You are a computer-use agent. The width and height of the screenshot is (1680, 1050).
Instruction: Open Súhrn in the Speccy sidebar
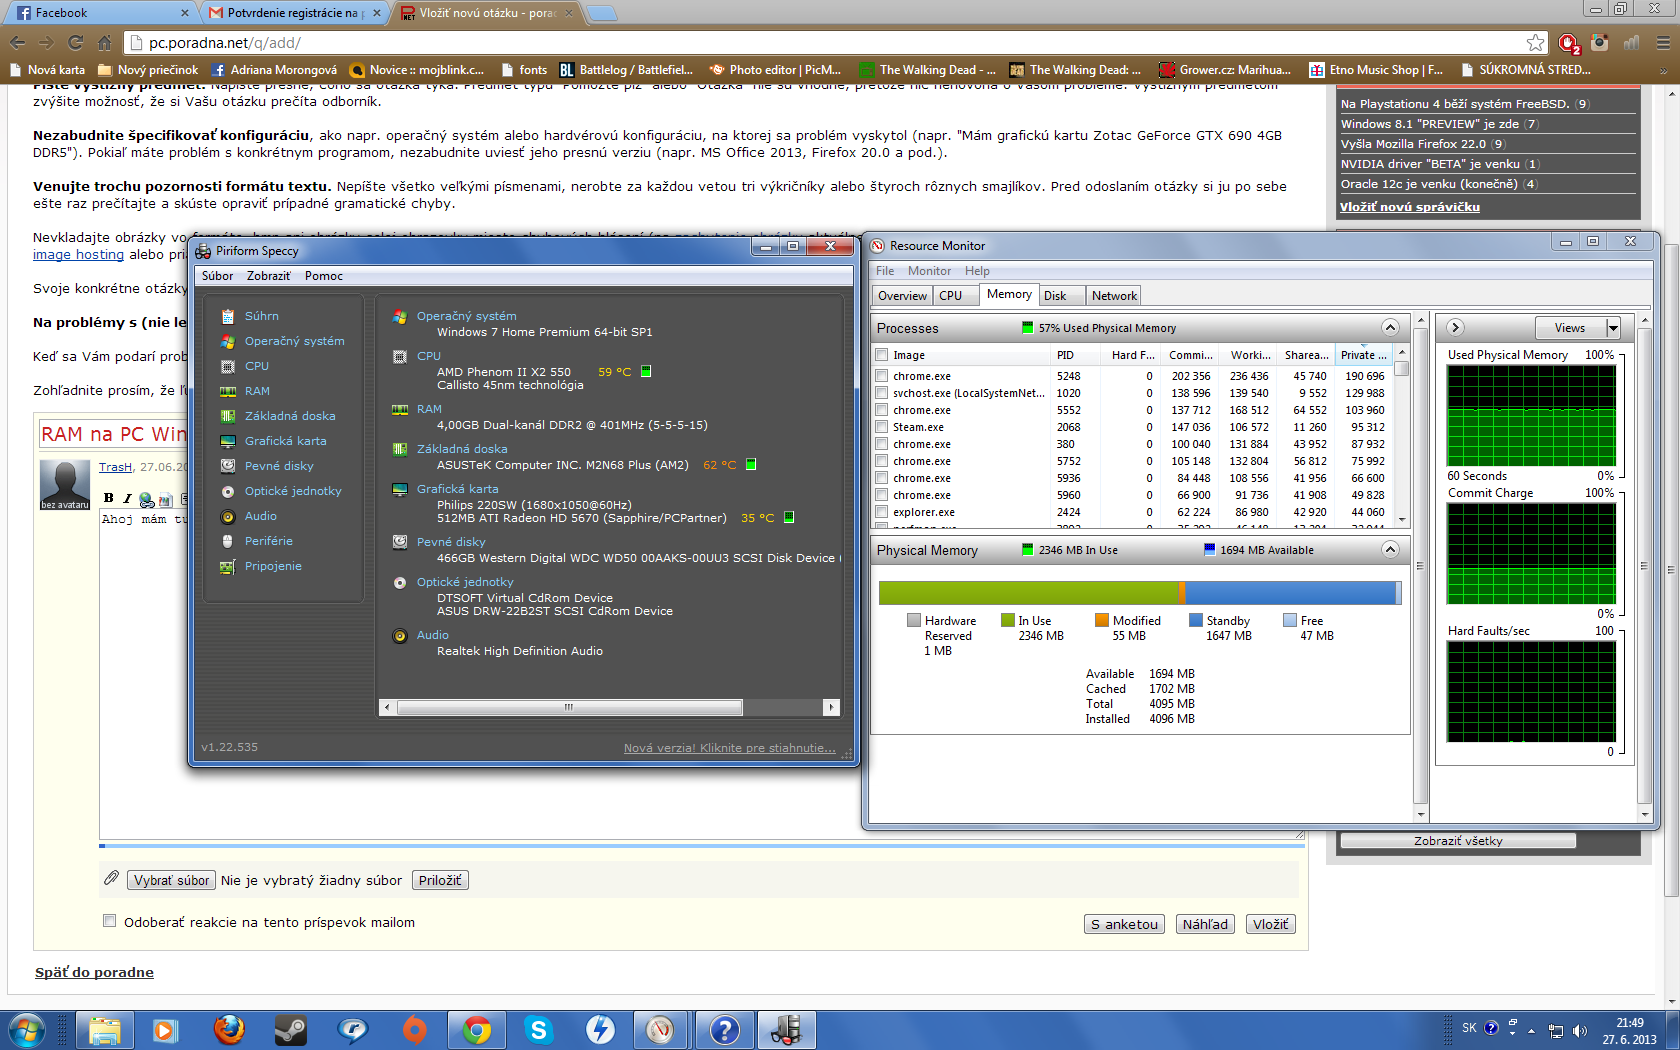pos(261,316)
